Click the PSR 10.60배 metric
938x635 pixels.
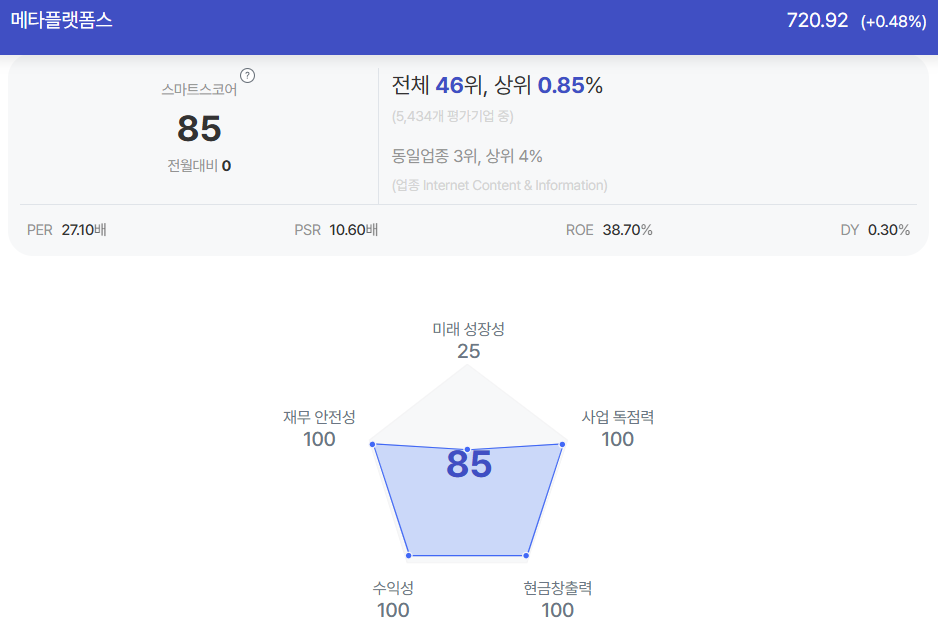point(336,230)
